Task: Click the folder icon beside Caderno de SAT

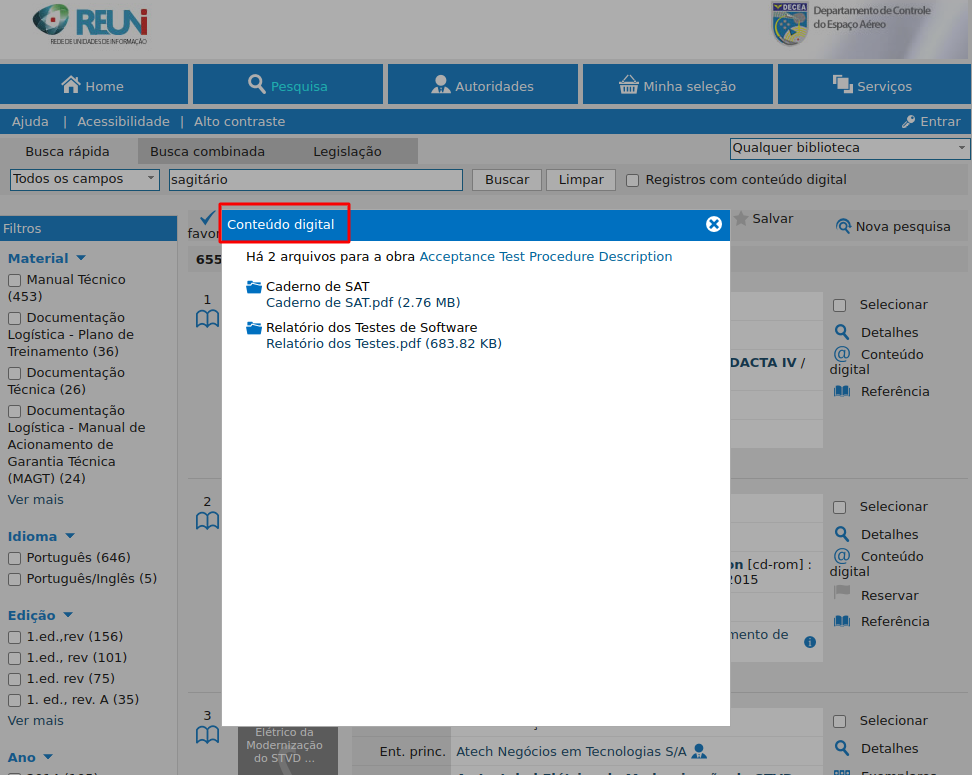Action: (254, 287)
